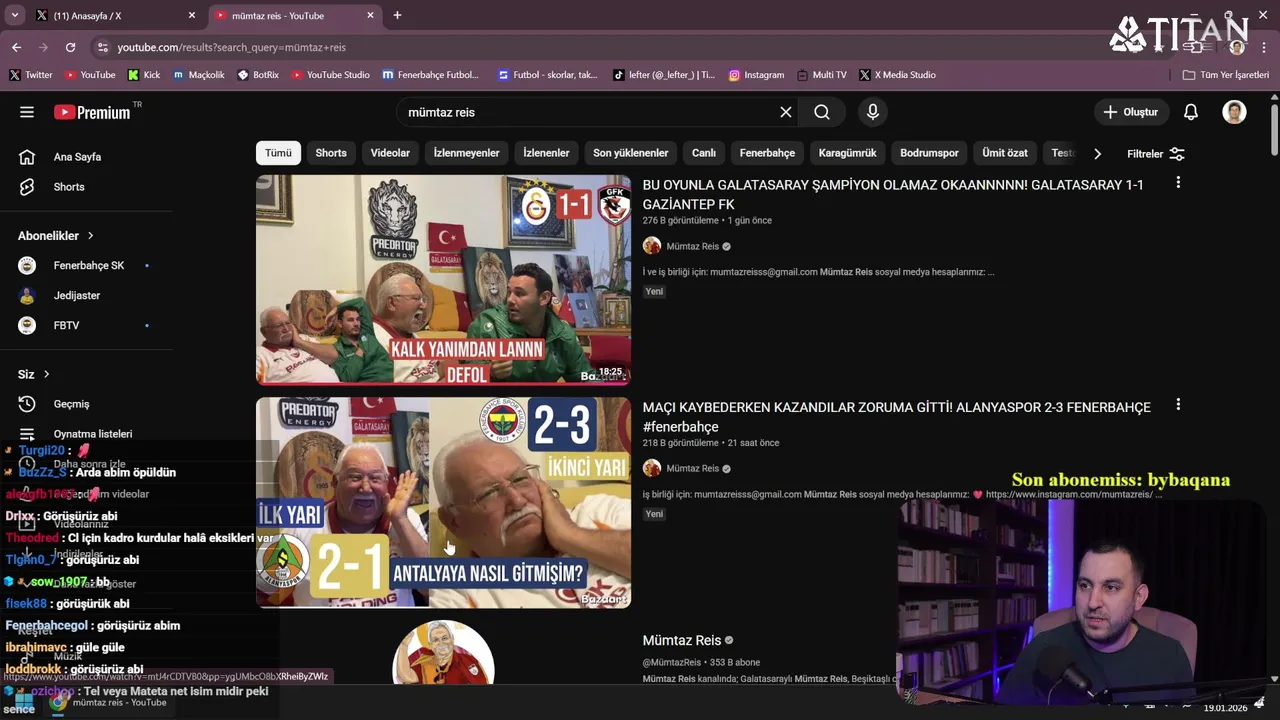Open Tüm Yer İşaretleri folder
Screen dimensions: 1280x720
(x=1225, y=75)
